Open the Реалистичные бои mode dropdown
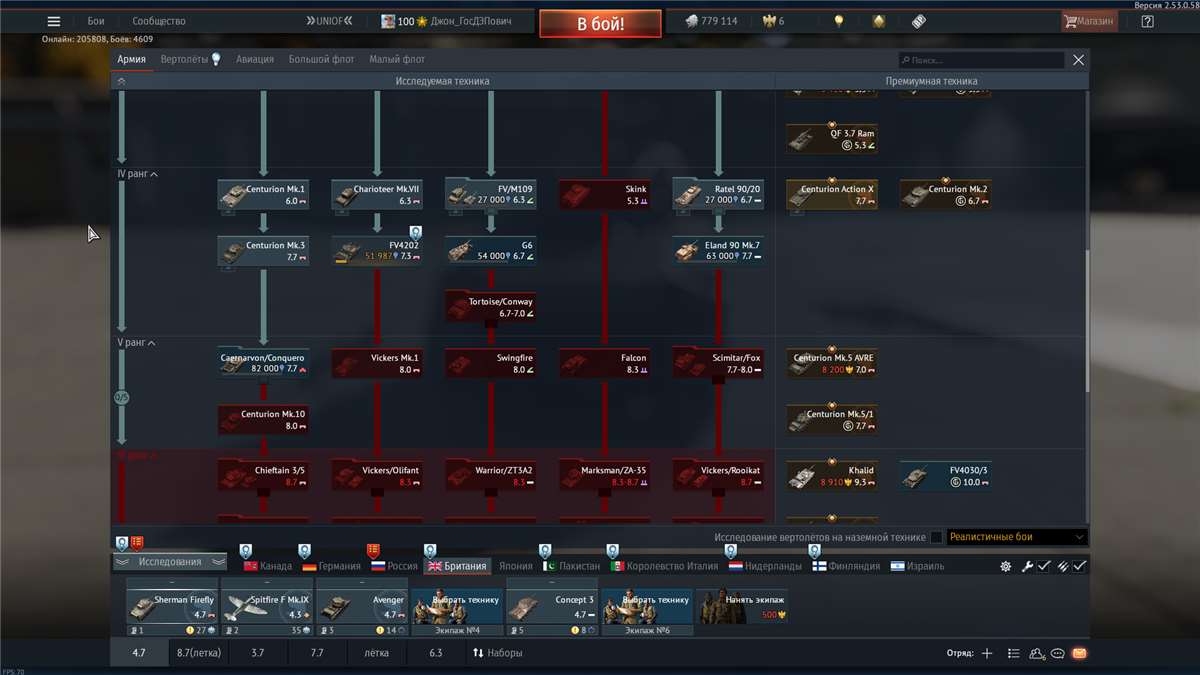Viewport: 1200px width, 675px height. coord(1015,537)
